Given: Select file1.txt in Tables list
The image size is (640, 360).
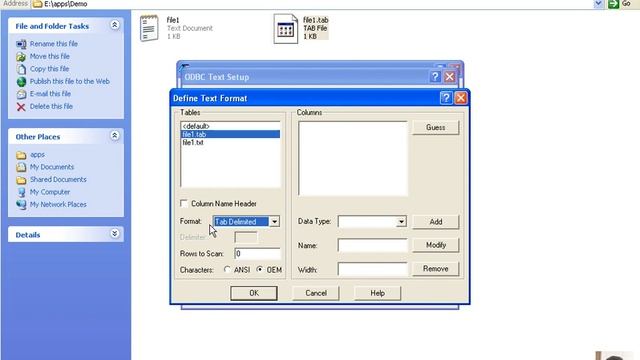Looking at the screenshot, I should click(230, 142).
